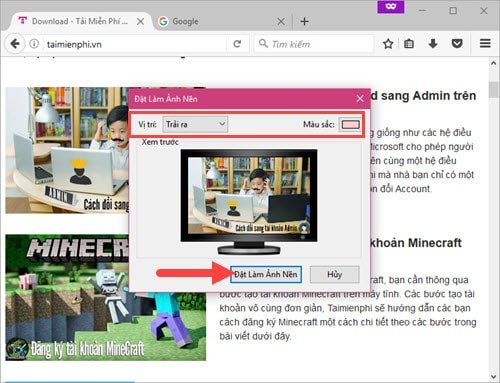Click the search magnifier icon
Image resolution: width=500 pixels, height=383 pixels.
[263, 43]
